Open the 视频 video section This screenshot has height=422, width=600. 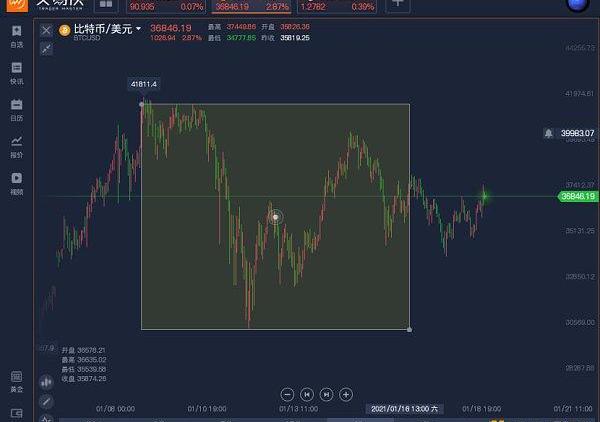pyautogui.click(x=16, y=182)
